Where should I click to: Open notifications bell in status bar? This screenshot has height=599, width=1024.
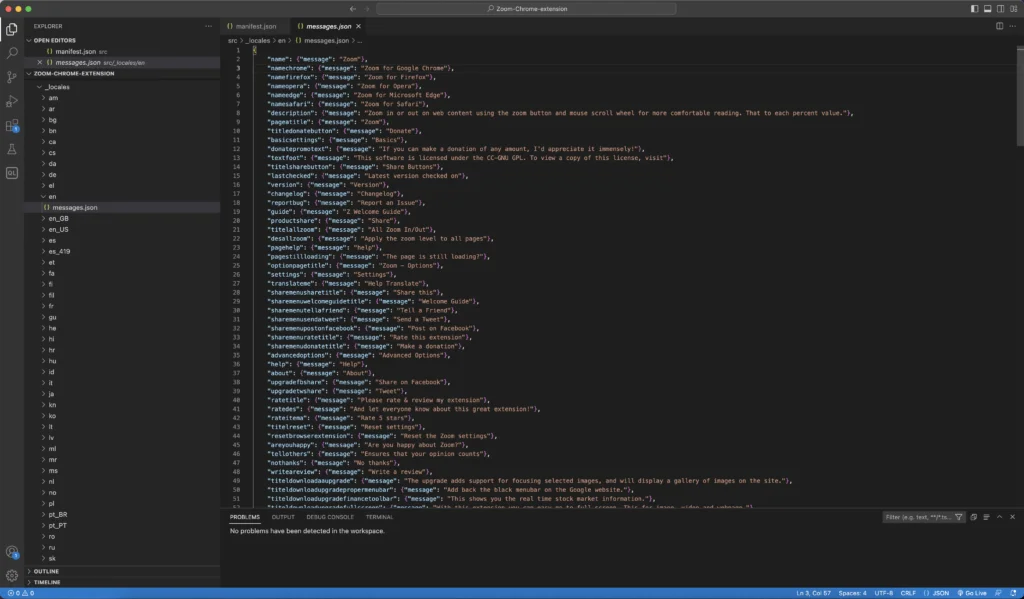coord(1013,593)
